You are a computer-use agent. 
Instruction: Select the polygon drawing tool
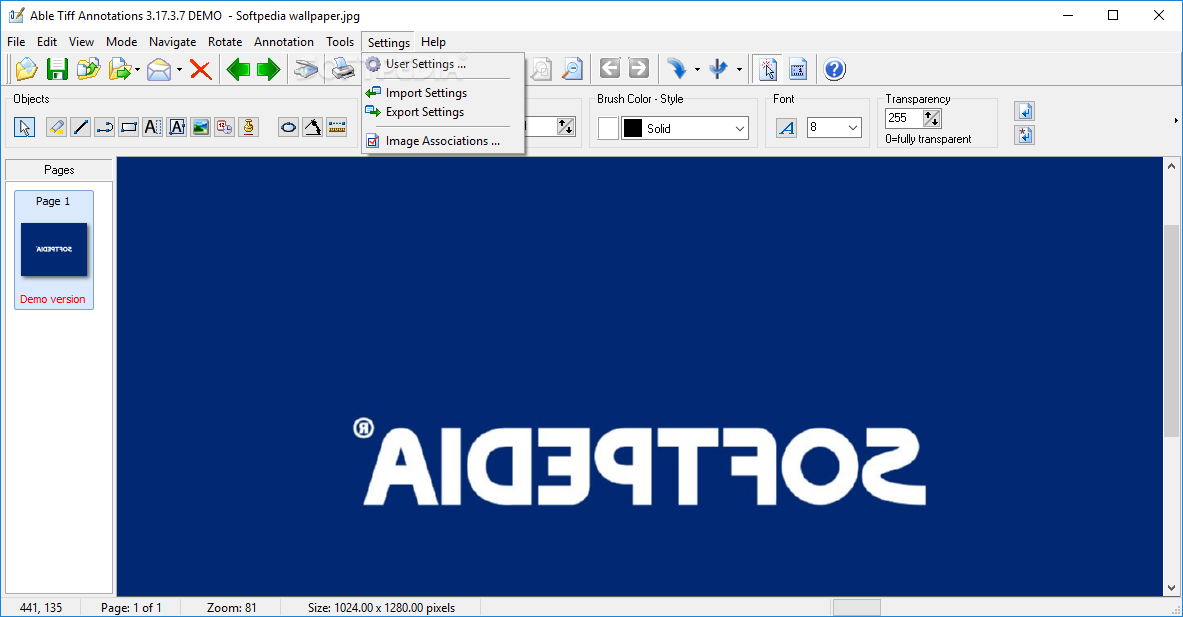(x=312, y=127)
